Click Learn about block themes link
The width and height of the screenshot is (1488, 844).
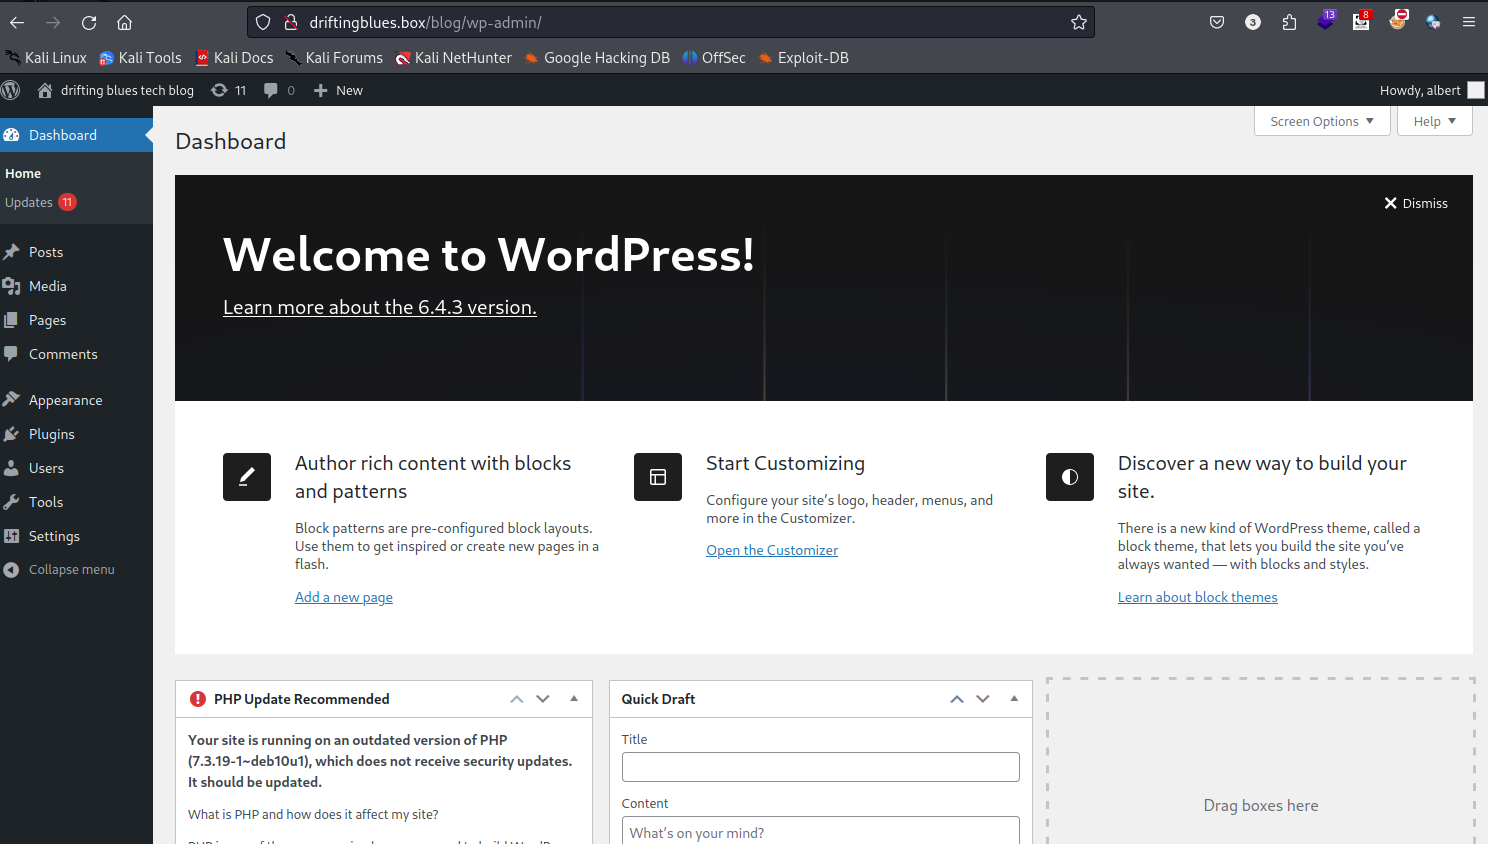(1198, 597)
